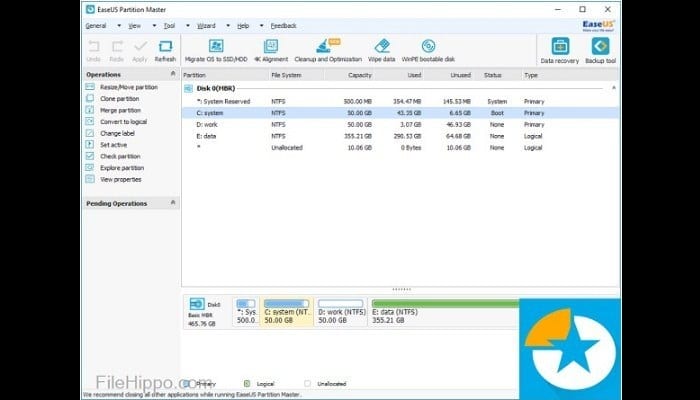Viewport: 700px width, 400px height.
Task: Click the Convert to logical link
Action: pos(124,122)
